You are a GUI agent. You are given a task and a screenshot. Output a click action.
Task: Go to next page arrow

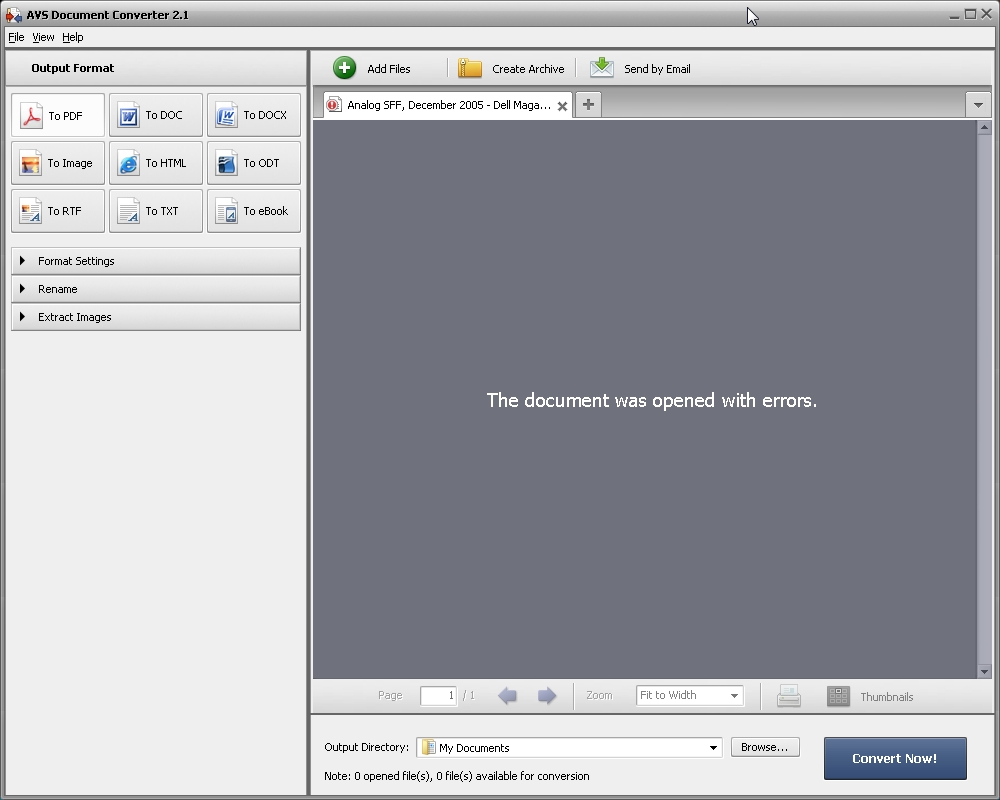click(x=547, y=695)
